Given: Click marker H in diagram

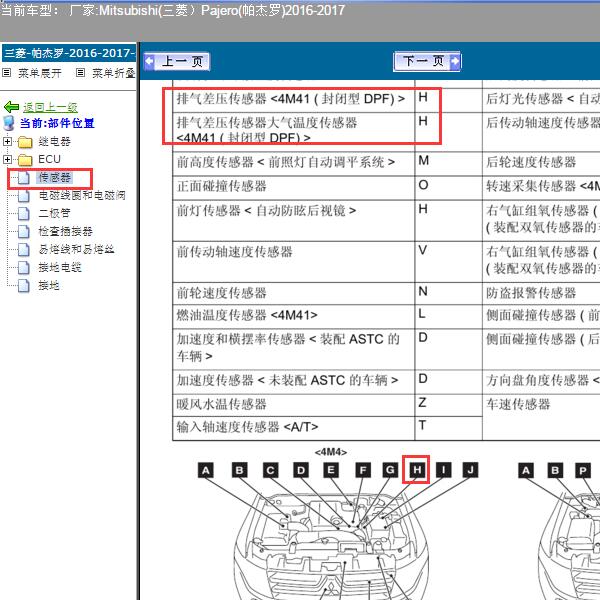Looking at the screenshot, I should (x=417, y=470).
